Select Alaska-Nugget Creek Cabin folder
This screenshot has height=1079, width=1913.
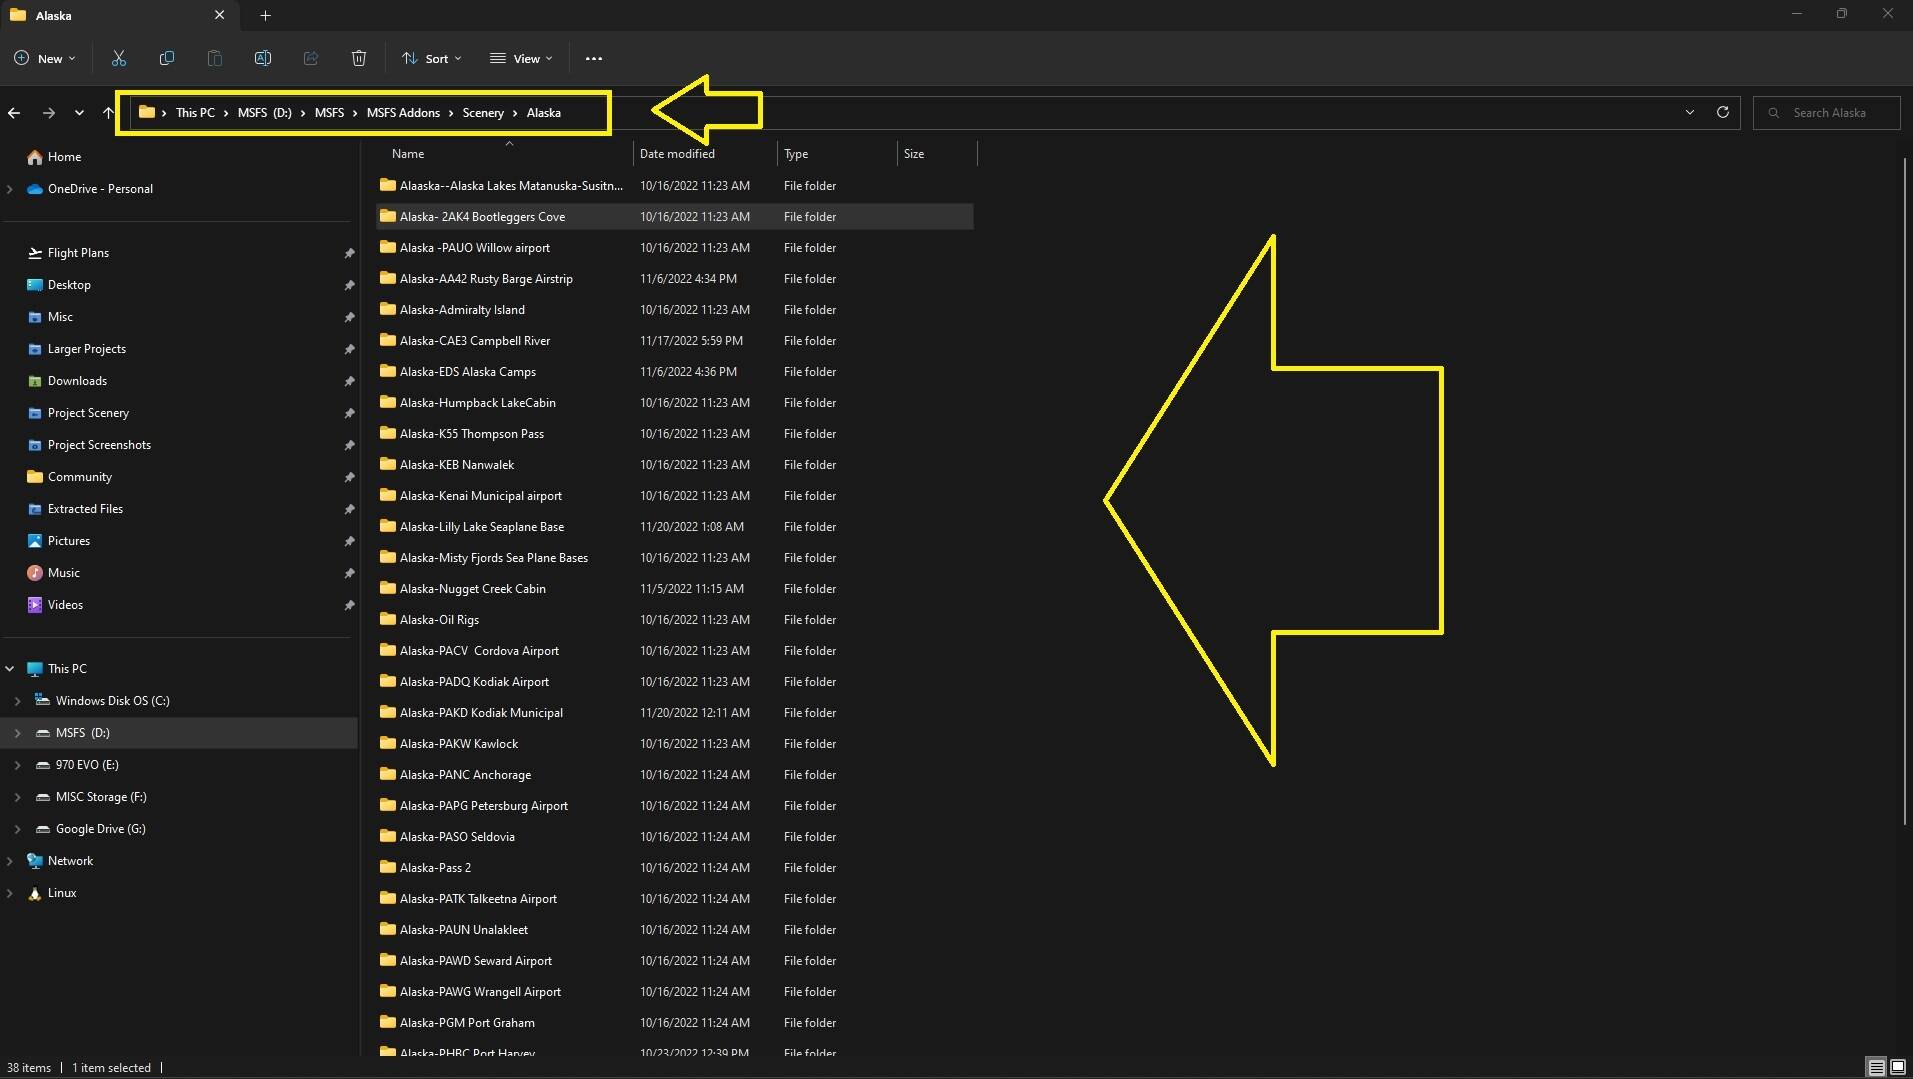click(675, 589)
